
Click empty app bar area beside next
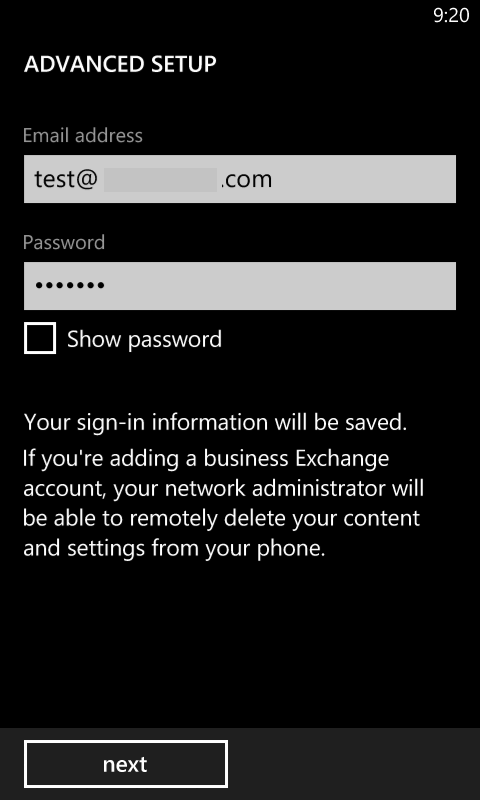coord(352,764)
